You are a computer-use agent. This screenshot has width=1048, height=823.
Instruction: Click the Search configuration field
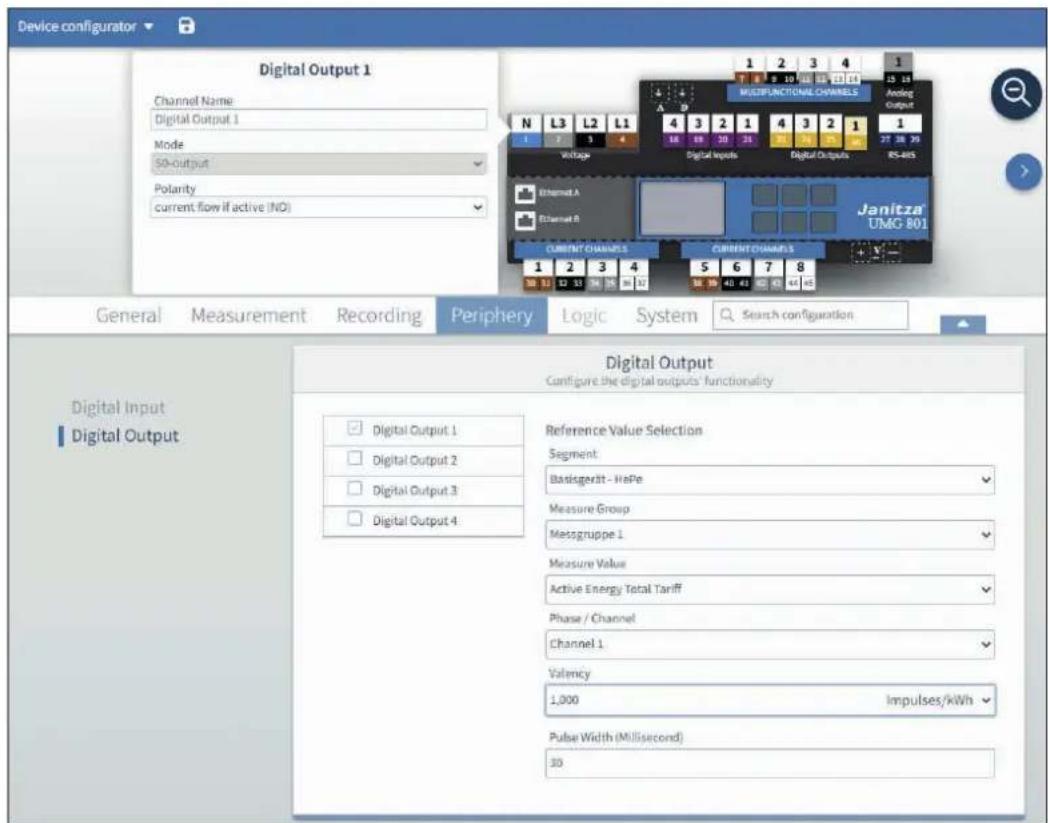(811, 315)
